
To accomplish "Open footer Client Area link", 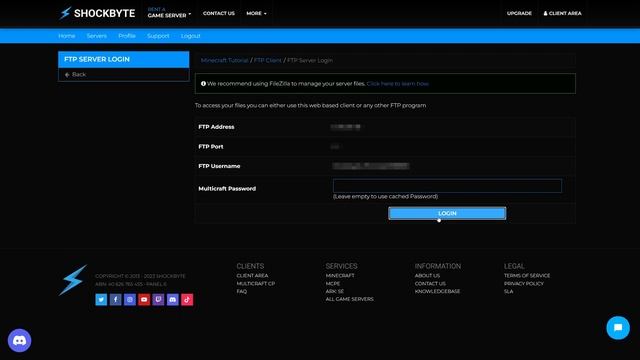I will pos(252,276).
